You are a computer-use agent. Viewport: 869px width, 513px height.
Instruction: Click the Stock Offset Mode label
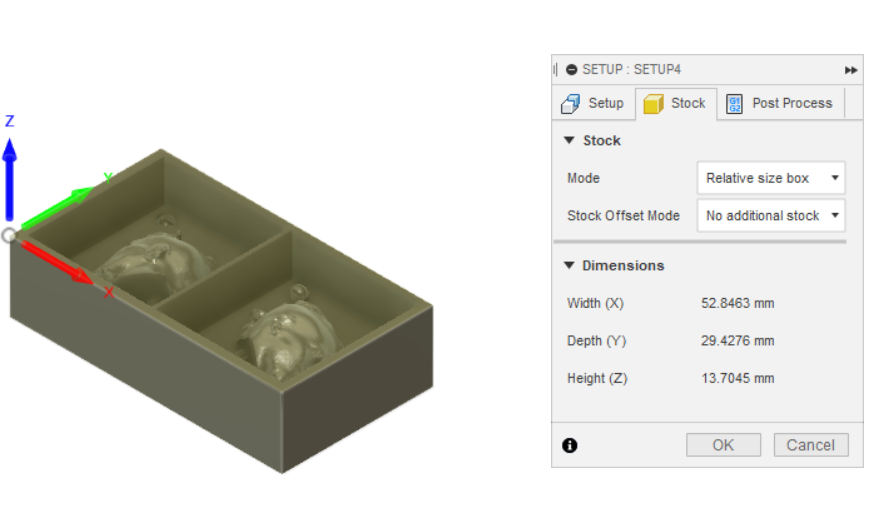click(x=623, y=216)
